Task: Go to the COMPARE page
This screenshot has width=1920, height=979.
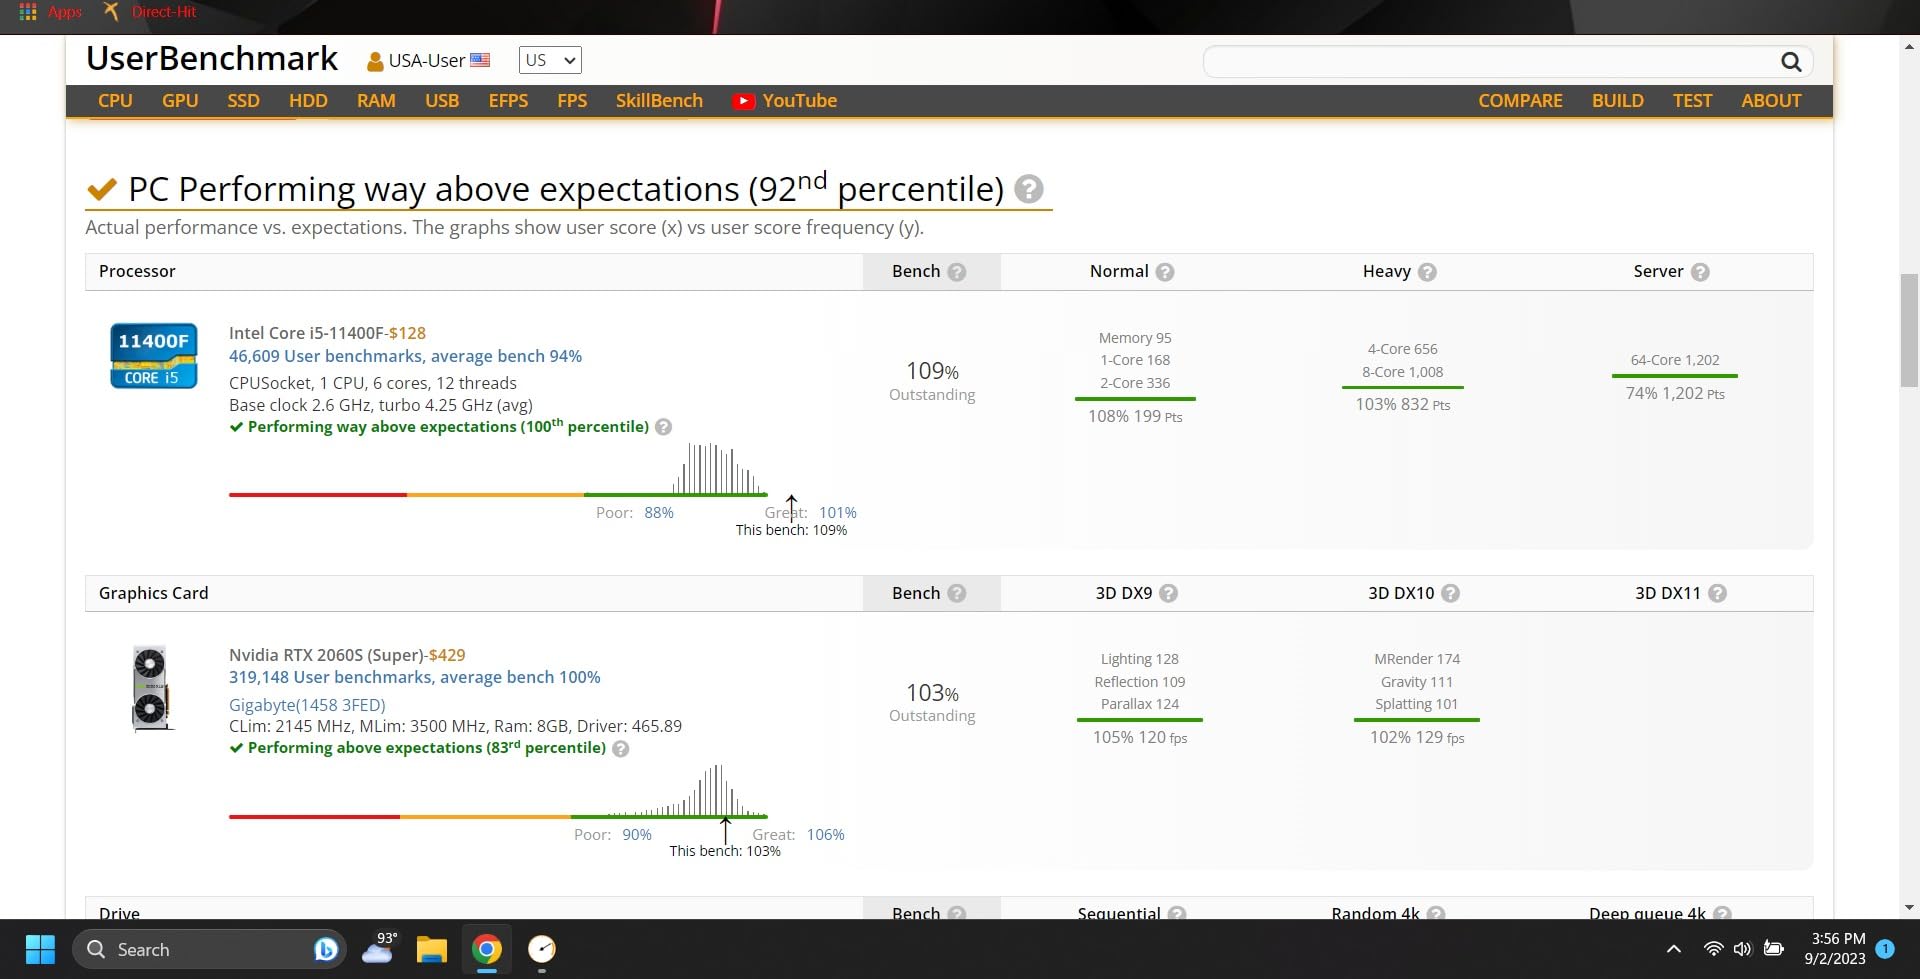Action: [1520, 101]
